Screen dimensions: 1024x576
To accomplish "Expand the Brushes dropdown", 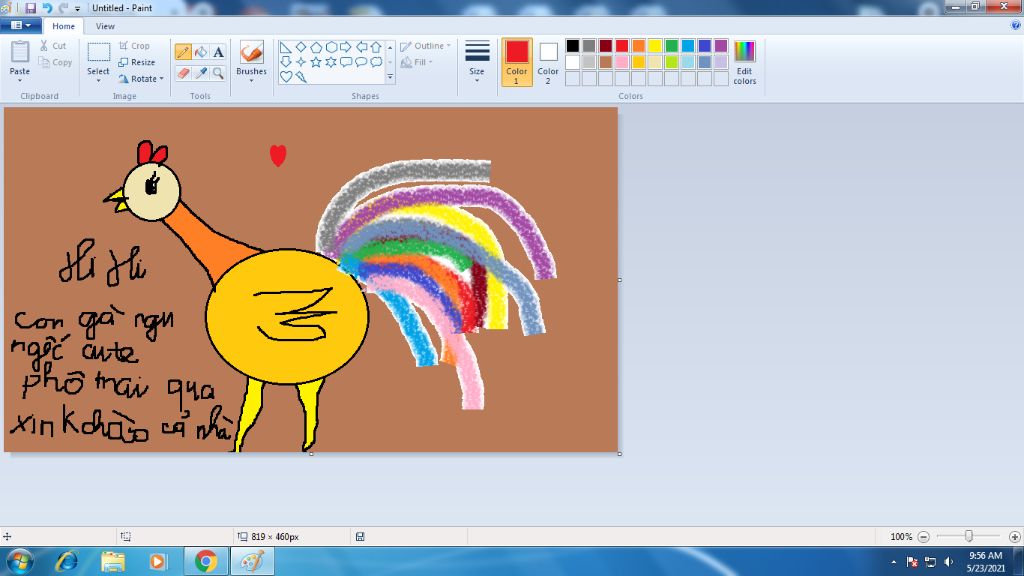I will pos(251,72).
